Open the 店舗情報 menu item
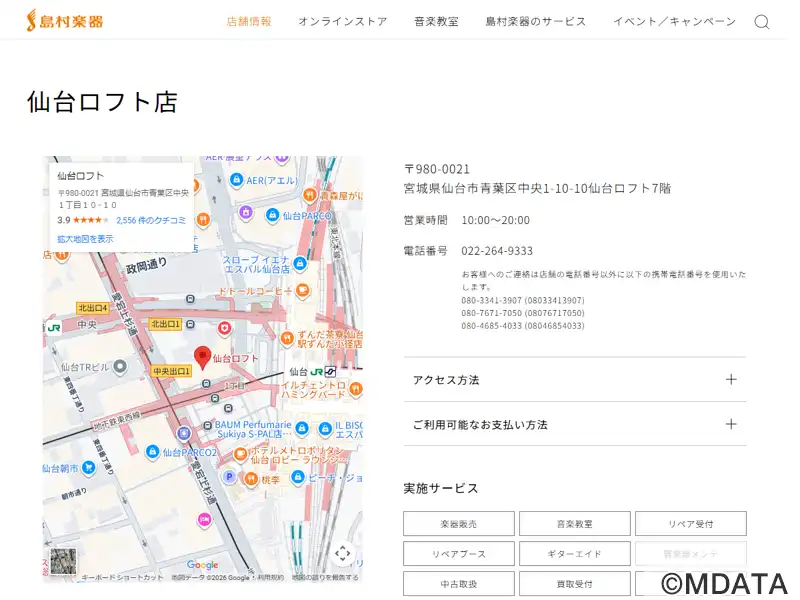The image size is (800, 600). 249,21
